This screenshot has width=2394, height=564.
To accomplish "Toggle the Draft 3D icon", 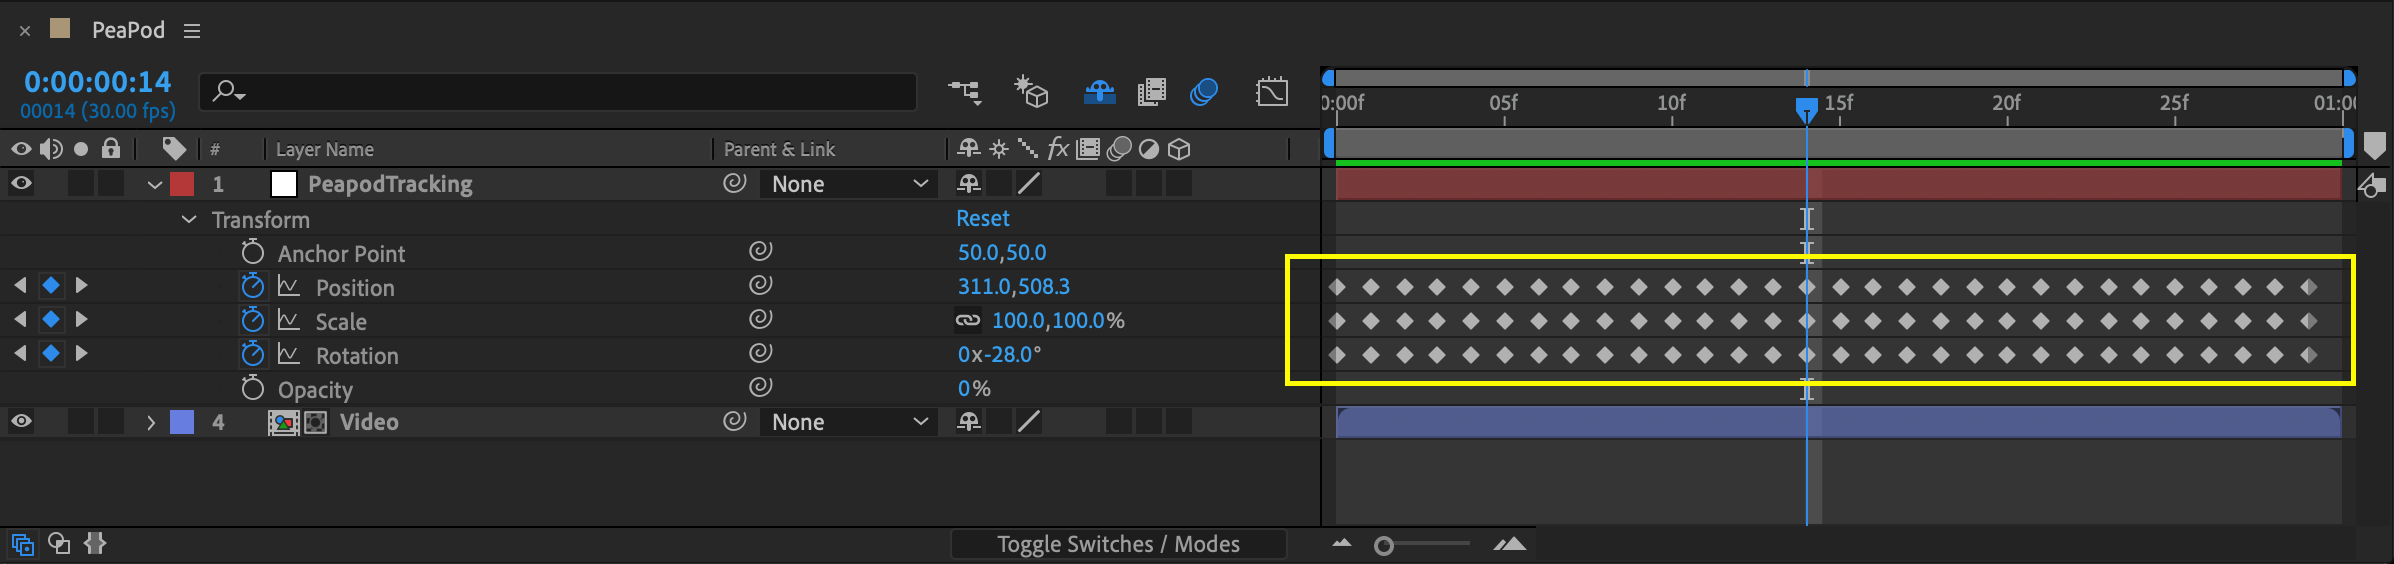I will pyautogui.click(x=1031, y=93).
